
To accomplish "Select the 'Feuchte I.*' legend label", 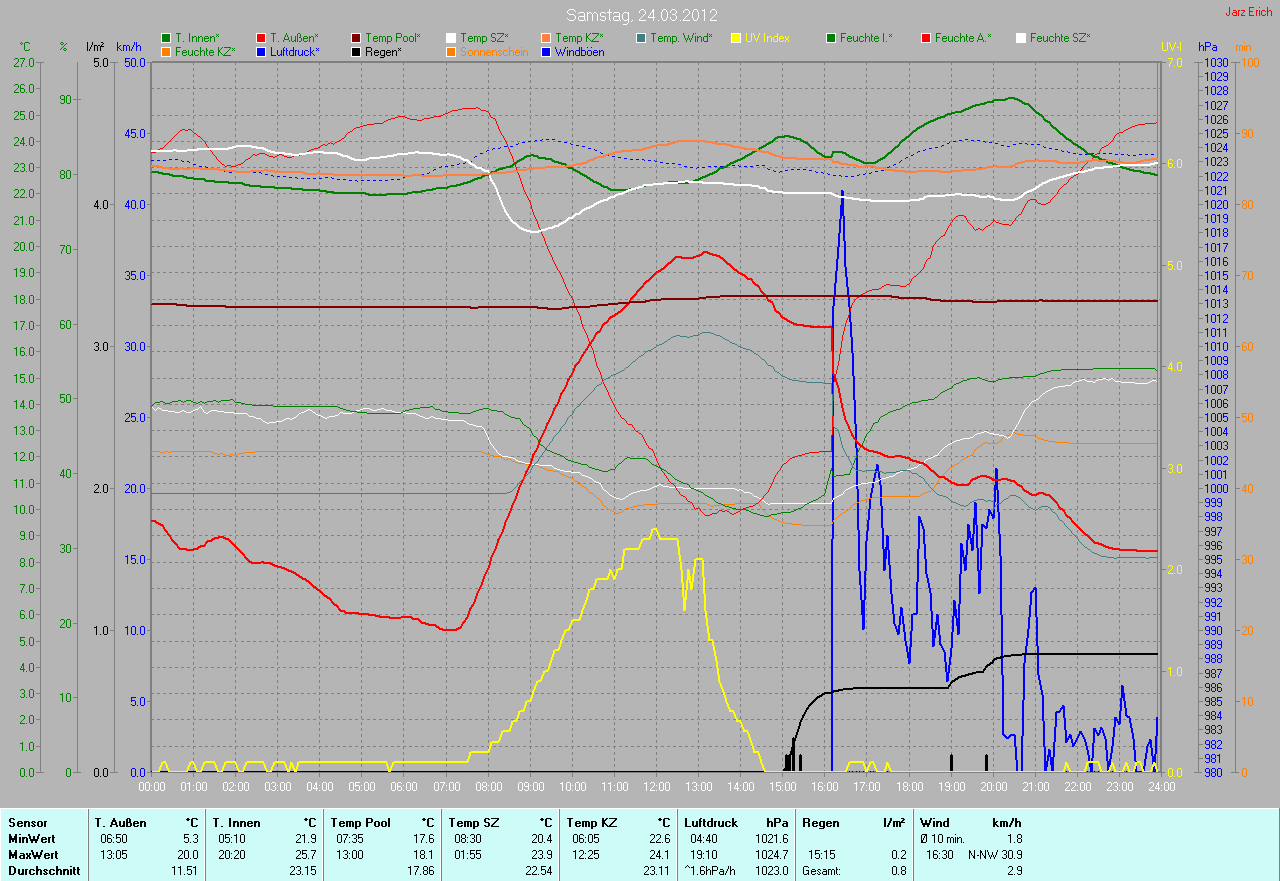I will [866, 38].
